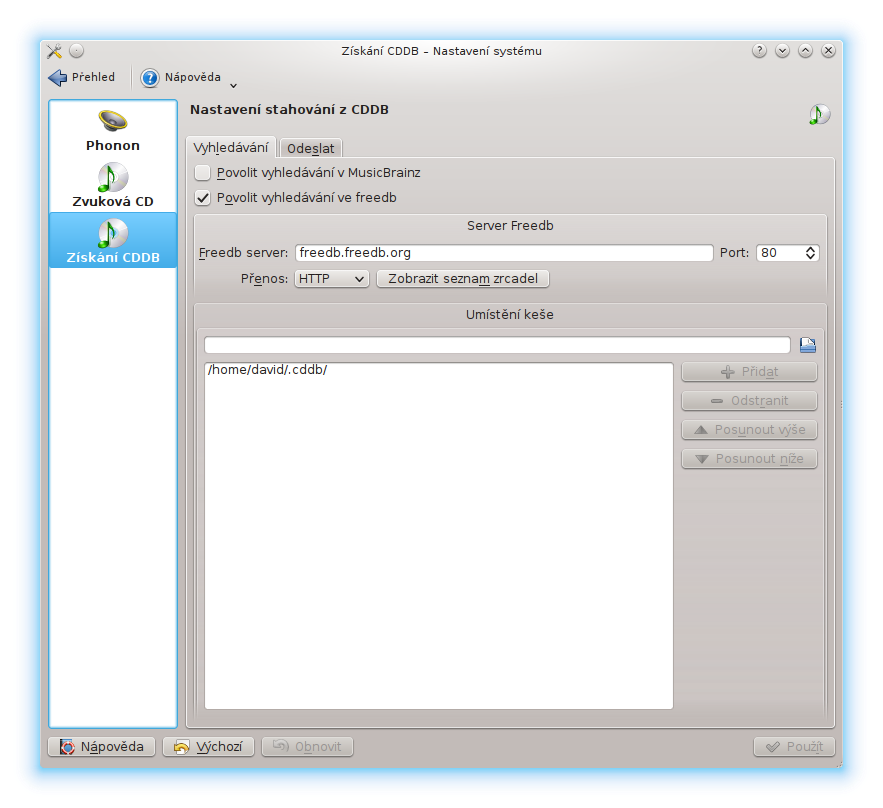Screen dimensions: 883x808
Task: Open the Přenos HTTP dropdown
Action: point(332,279)
